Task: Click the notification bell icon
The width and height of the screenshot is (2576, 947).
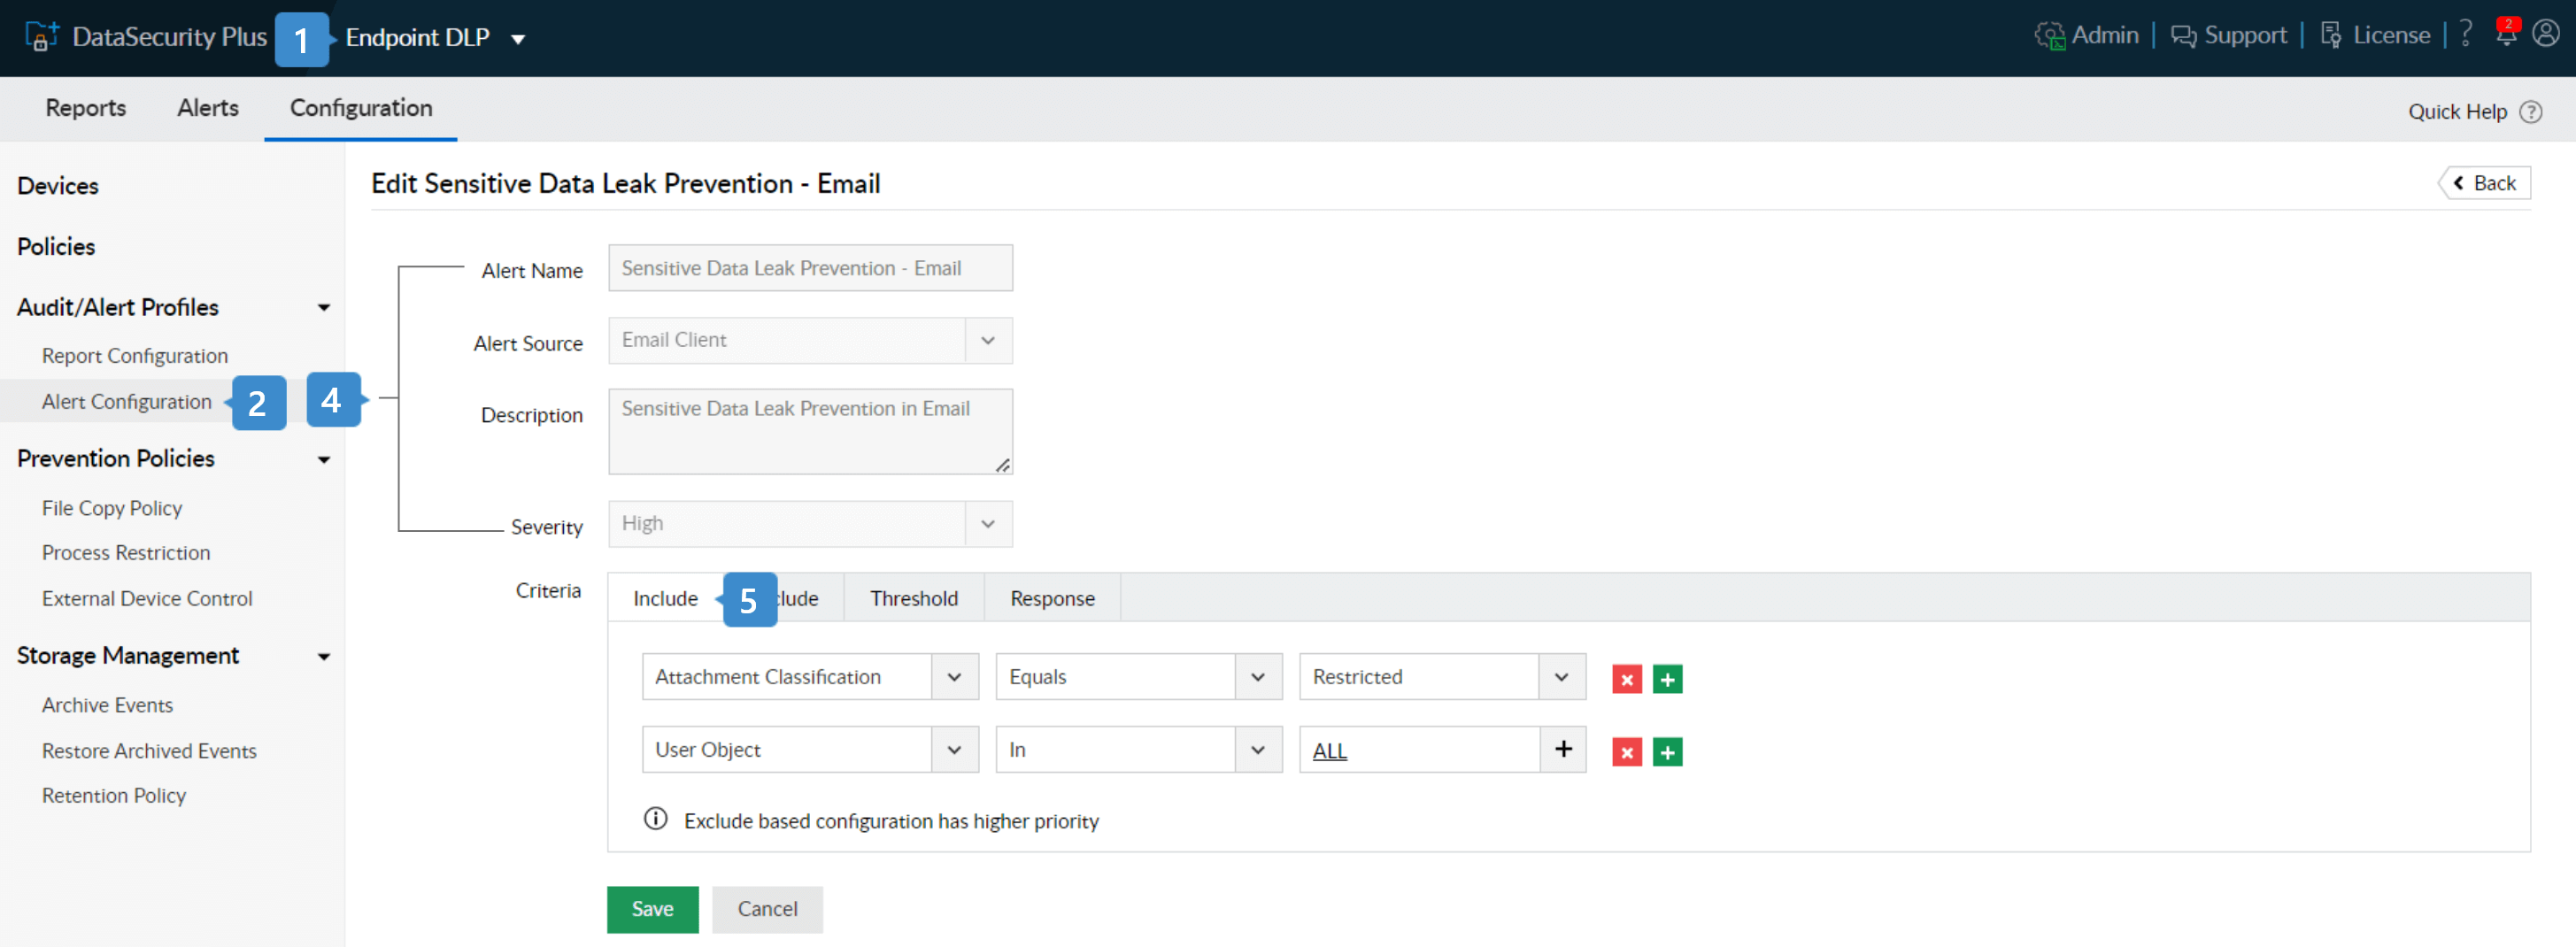Action: coord(2506,35)
